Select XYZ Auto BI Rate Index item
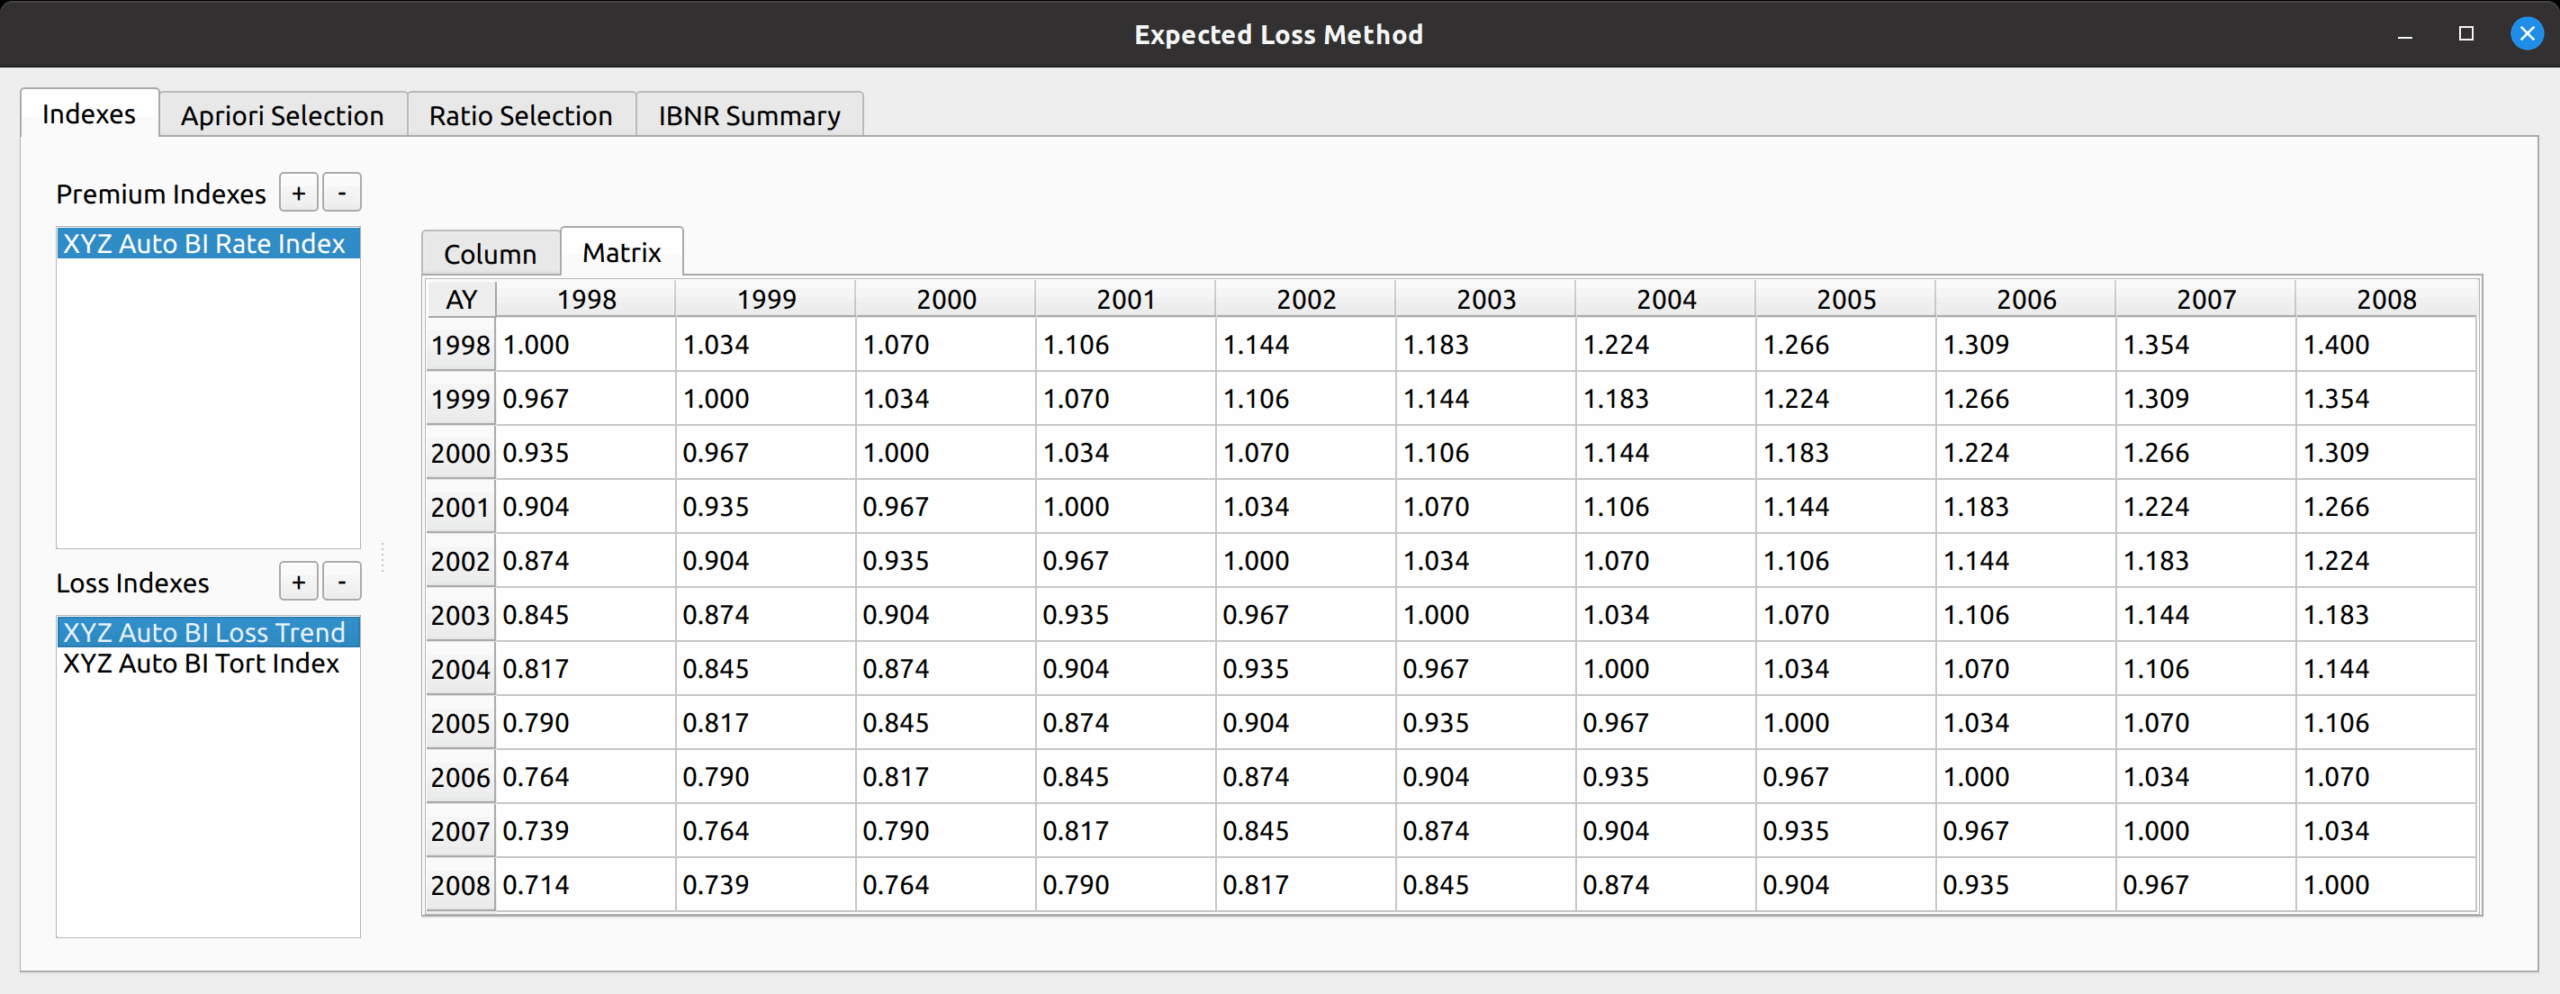Image resolution: width=2560 pixels, height=994 pixels. [204, 244]
